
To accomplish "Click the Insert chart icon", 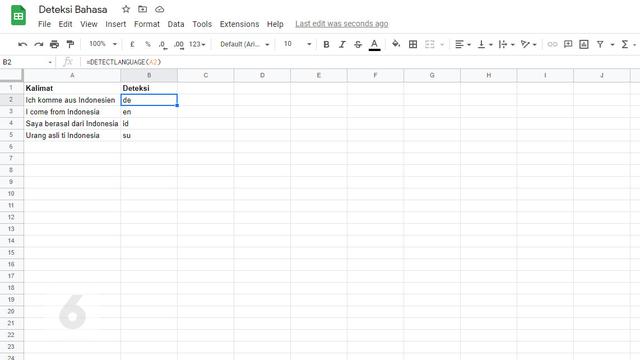I will click(x=584, y=44).
